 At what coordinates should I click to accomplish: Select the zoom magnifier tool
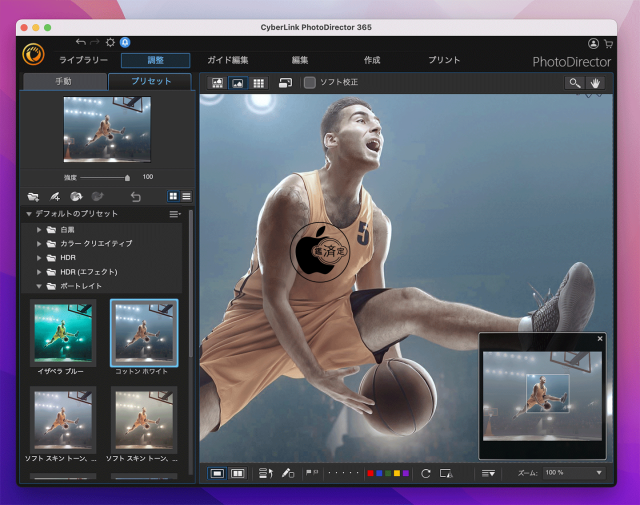(575, 83)
